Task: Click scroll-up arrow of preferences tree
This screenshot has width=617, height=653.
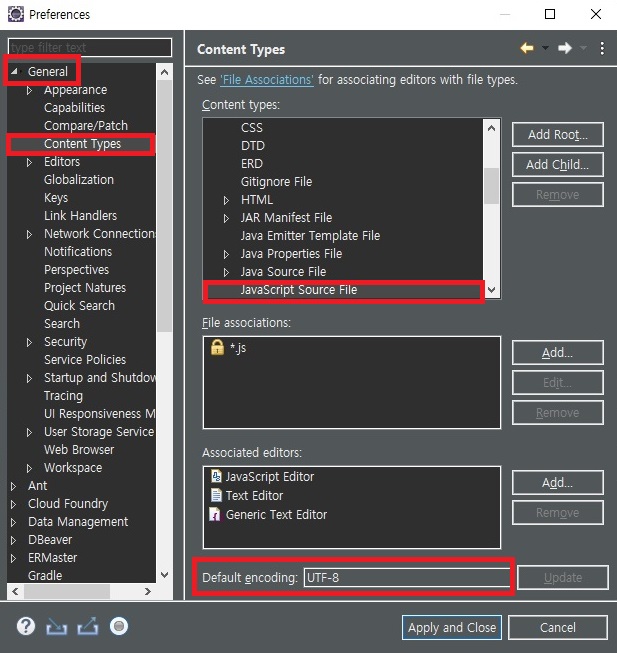Action: tap(164, 72)
